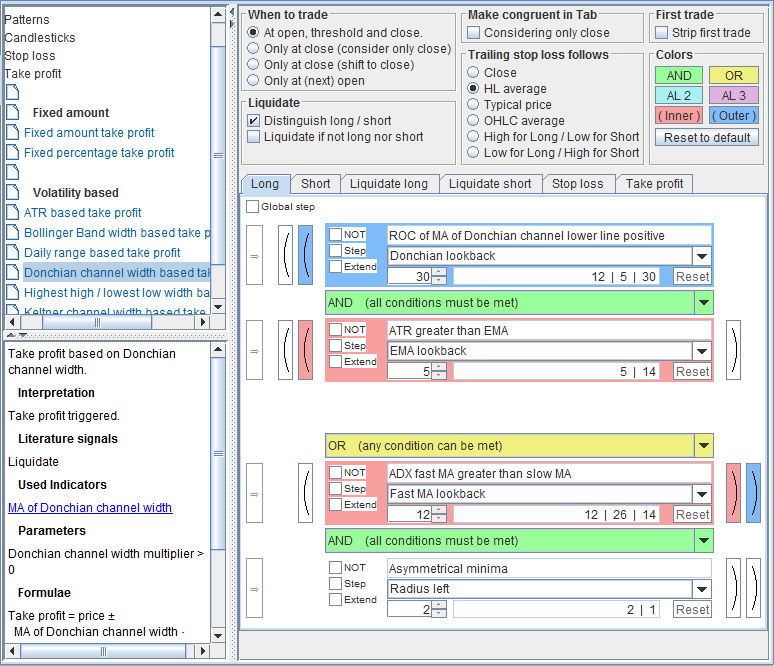Switch to the Liquidate short tab
774x666 pixels.
[489, 184]
